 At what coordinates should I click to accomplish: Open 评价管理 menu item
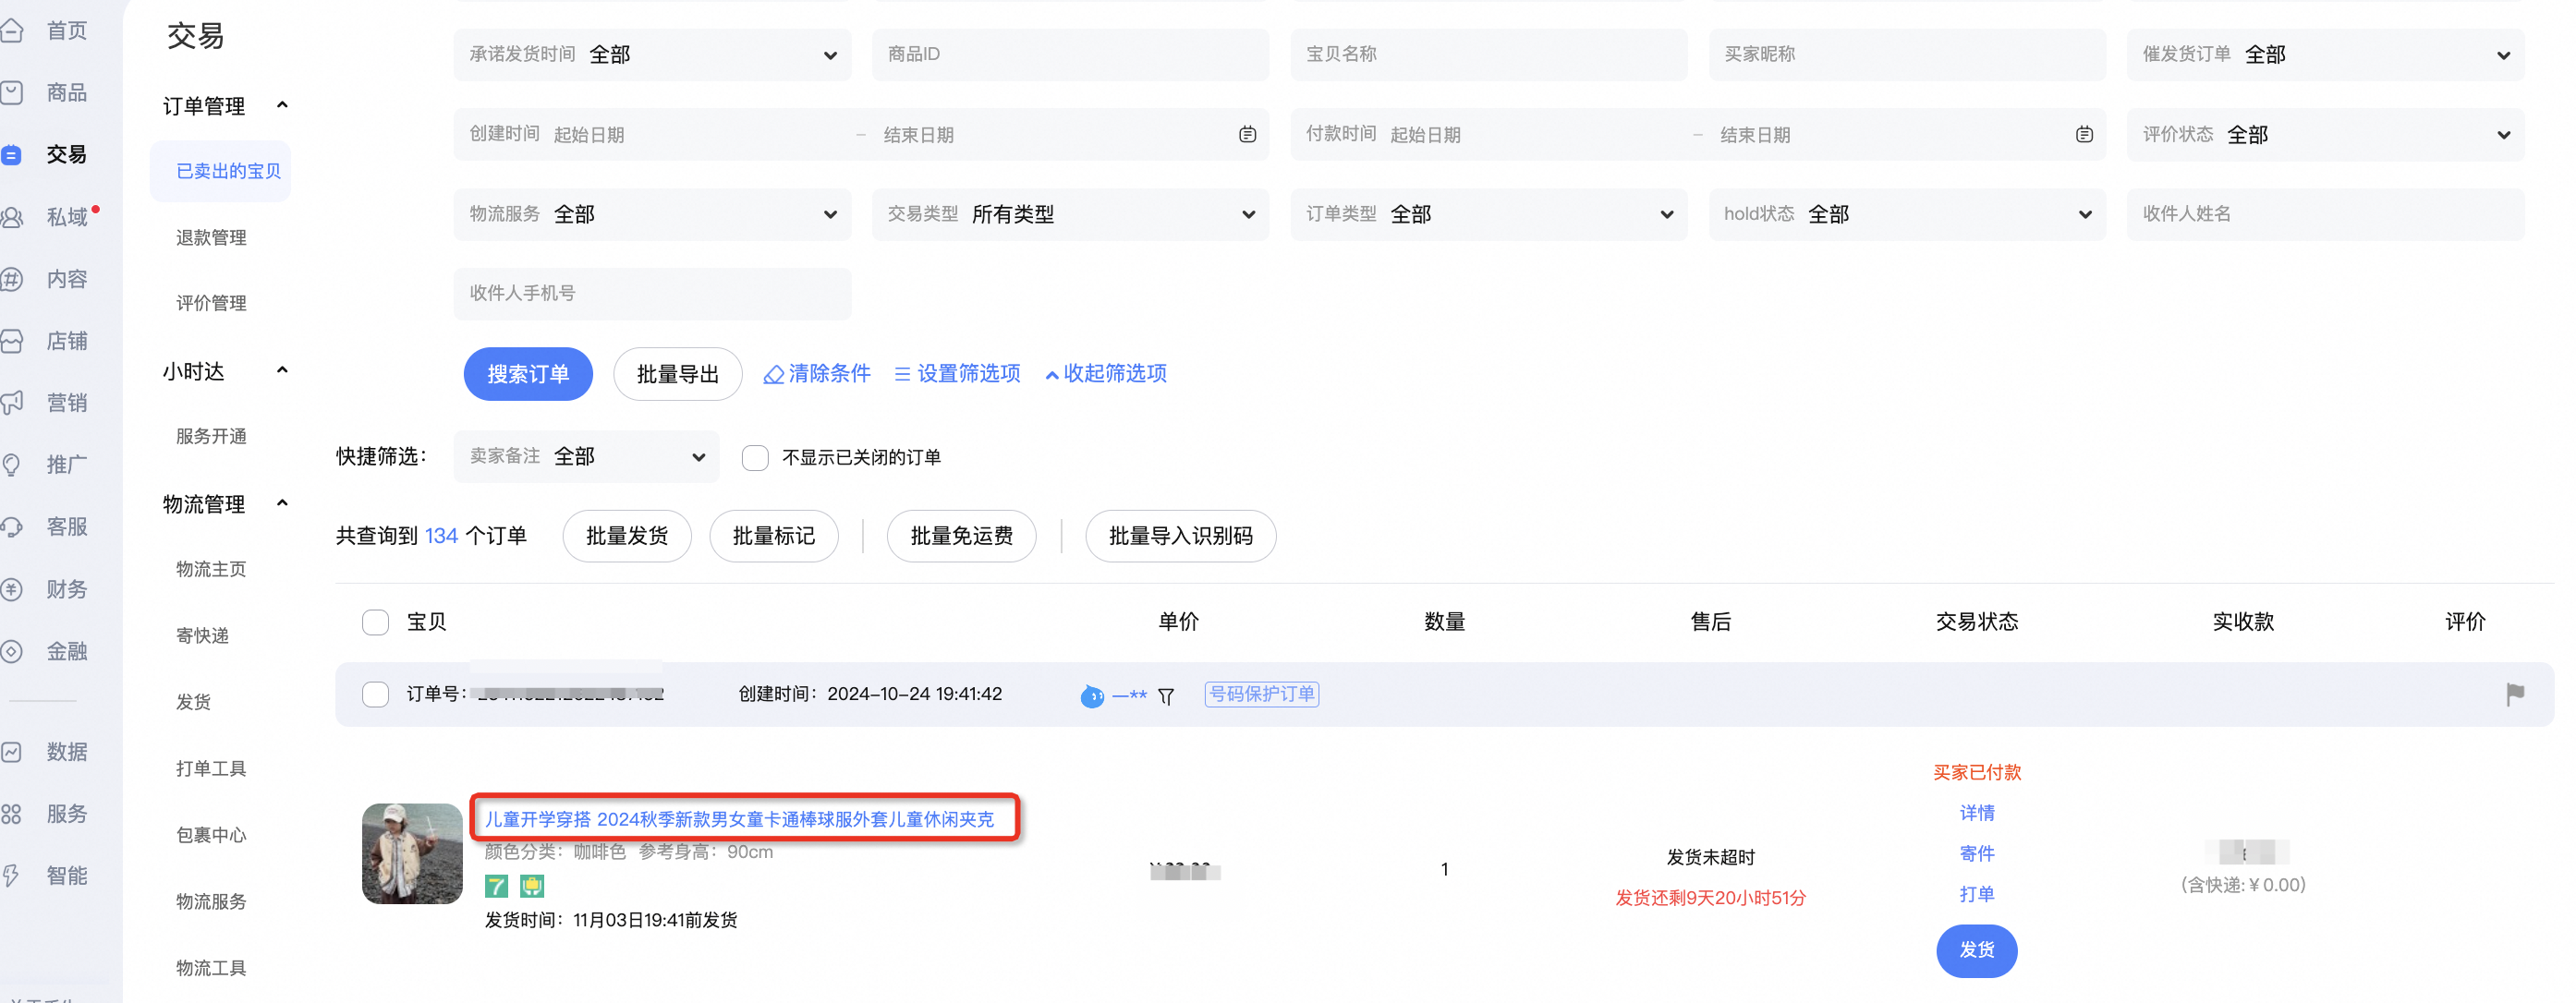211,304
